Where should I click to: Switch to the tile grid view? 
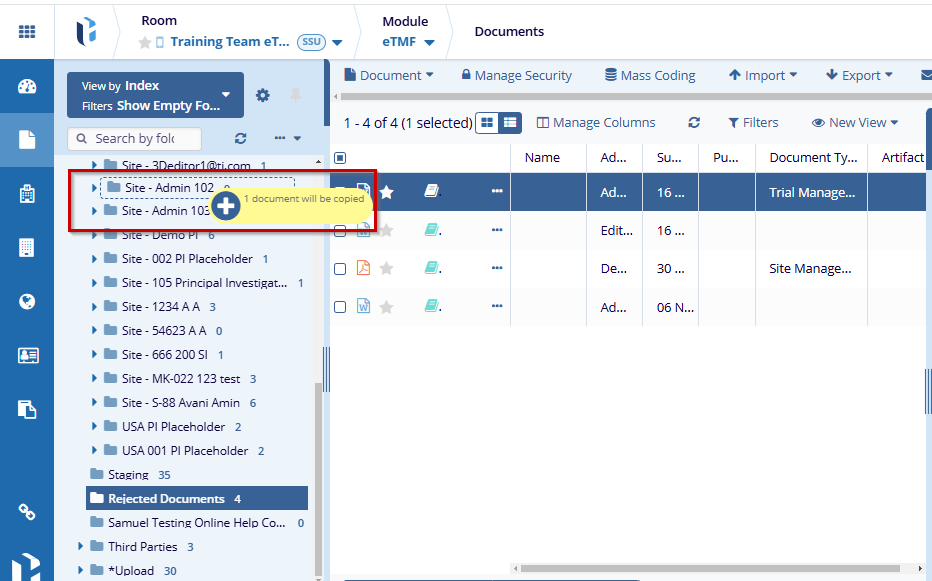point(487,122)
